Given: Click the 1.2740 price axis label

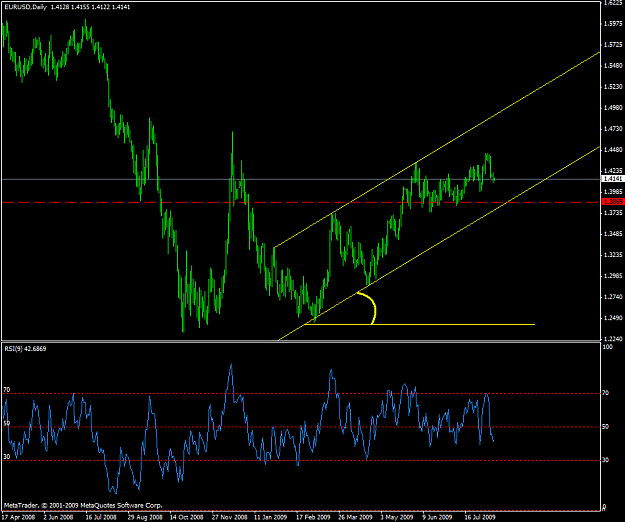Looking at the screenshot, I should click(x=613, y=297).
